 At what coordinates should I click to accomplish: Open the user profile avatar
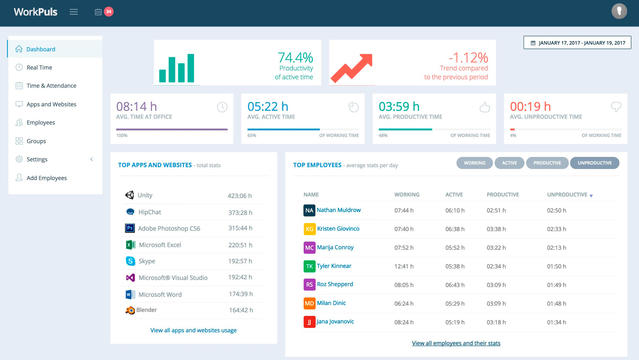pos(619,11)
